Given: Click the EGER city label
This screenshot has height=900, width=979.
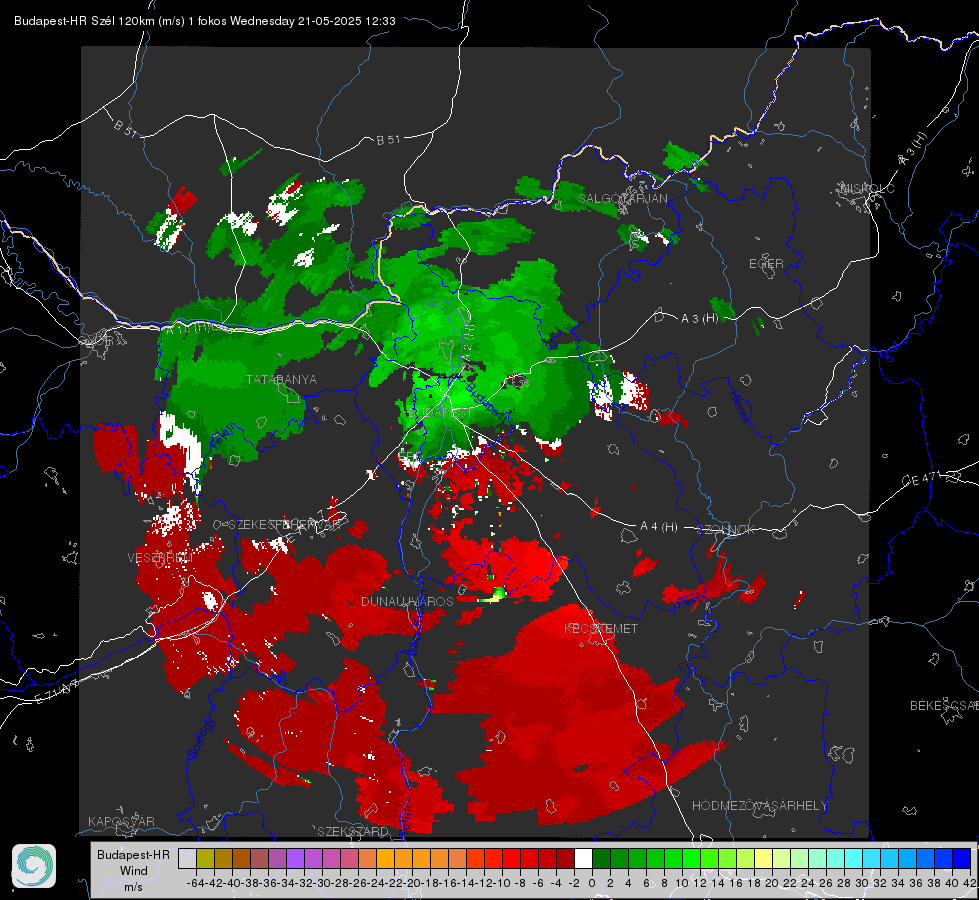Looking at the screenshot, I should [766, 264].
